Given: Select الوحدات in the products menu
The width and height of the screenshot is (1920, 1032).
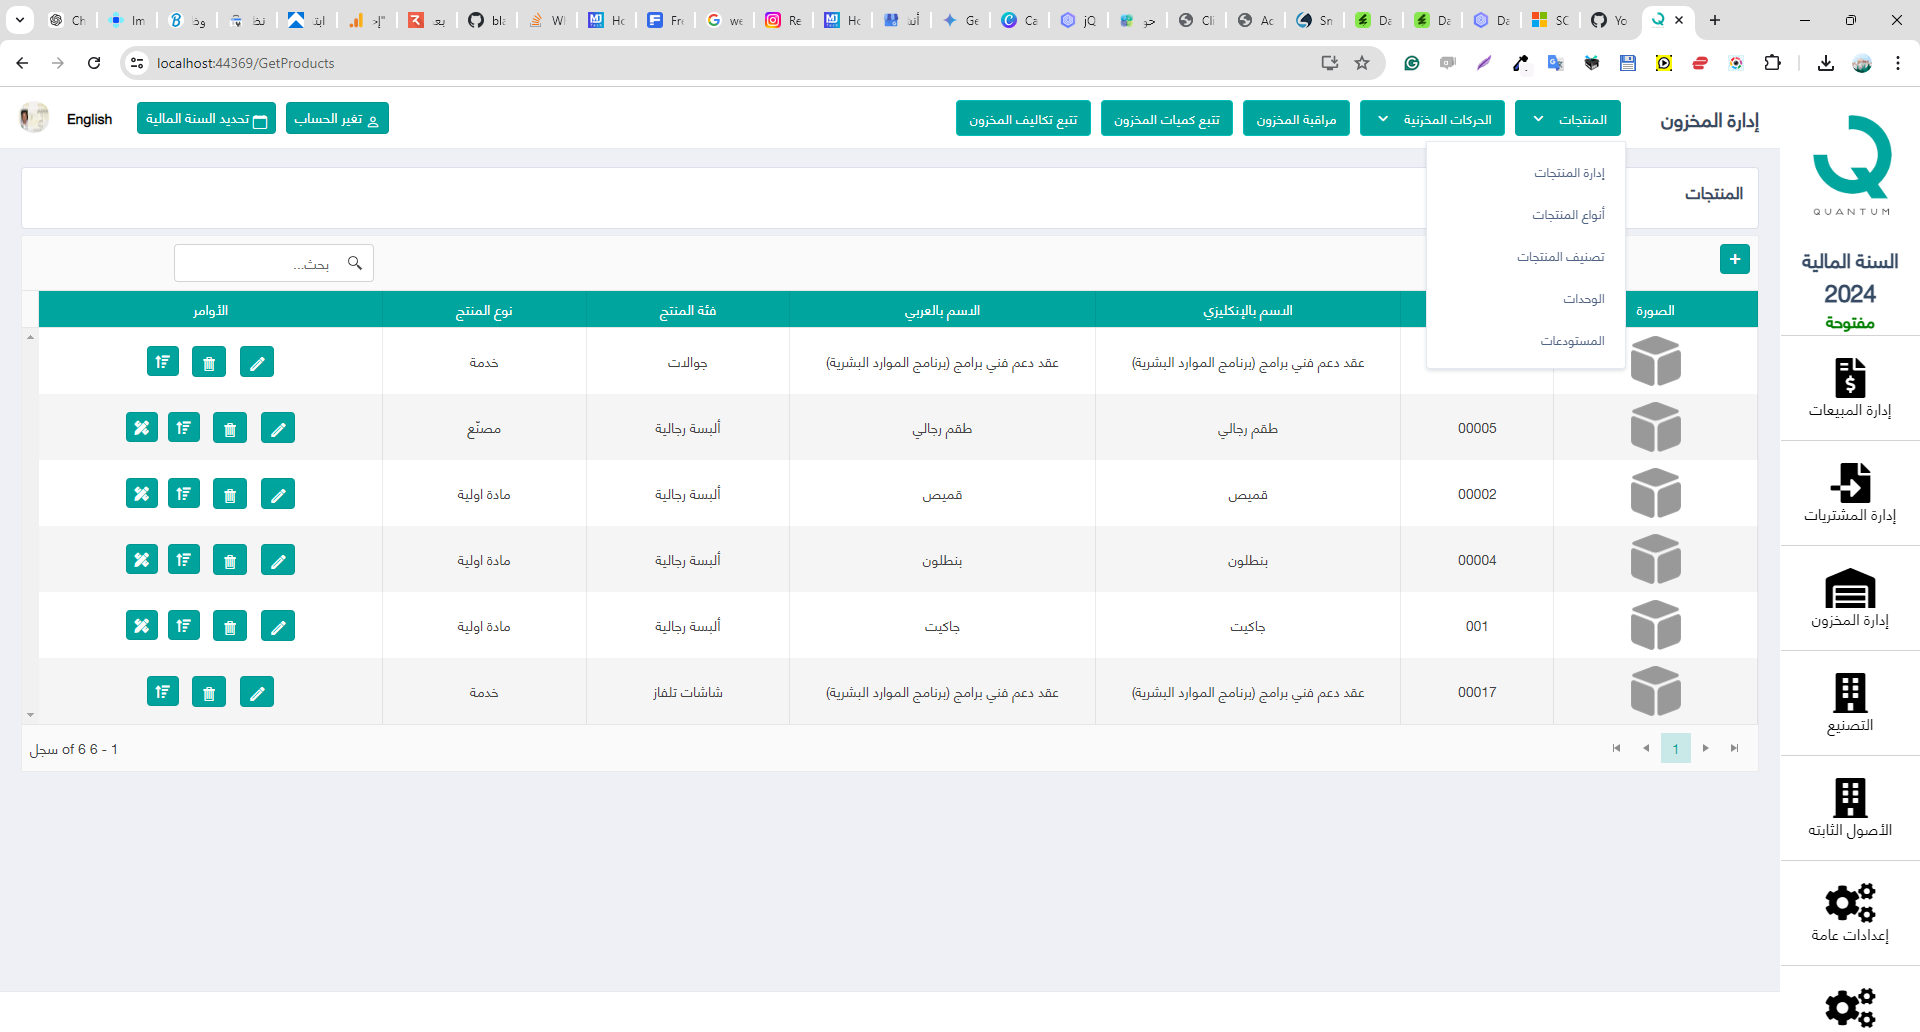Looking at the screenshot, I should (x=1583, y=299).
